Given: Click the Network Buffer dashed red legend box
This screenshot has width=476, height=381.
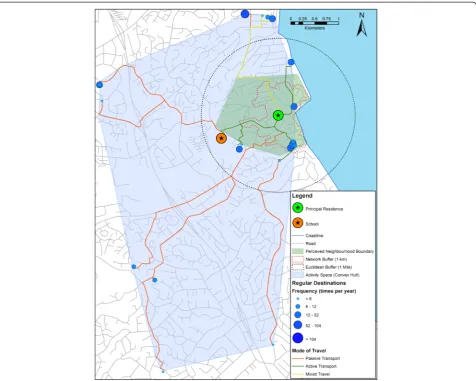Looking at the screenshot, I should click(298, 259).
